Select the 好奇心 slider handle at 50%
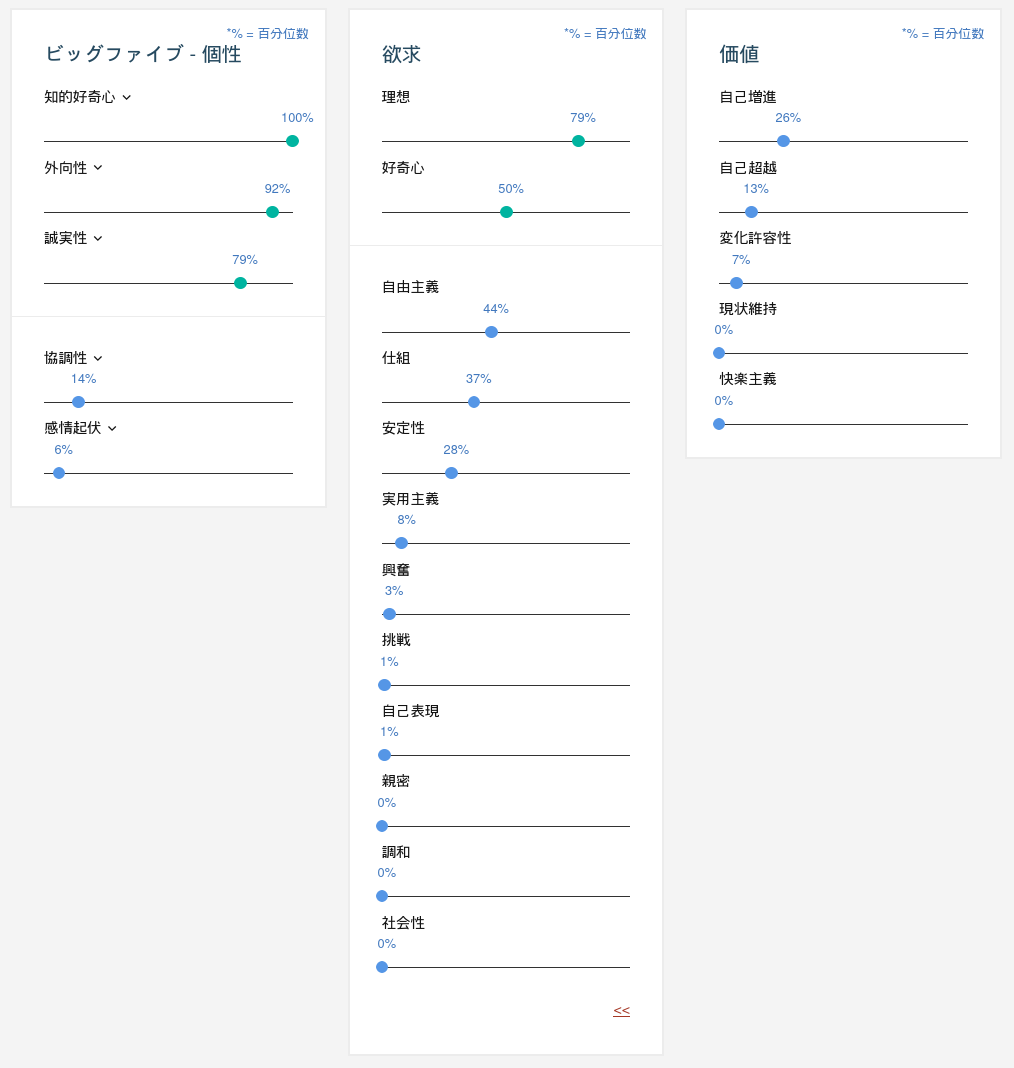The height and width of the screenshot is (1068, 1014). (x=506, y=212)
